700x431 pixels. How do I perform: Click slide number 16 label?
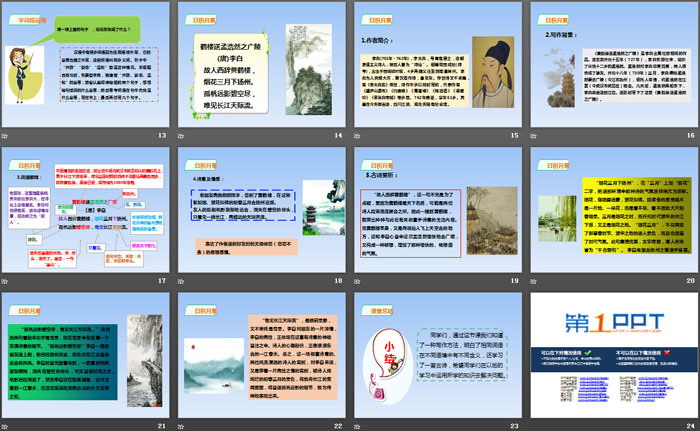[x=691, y=135]
